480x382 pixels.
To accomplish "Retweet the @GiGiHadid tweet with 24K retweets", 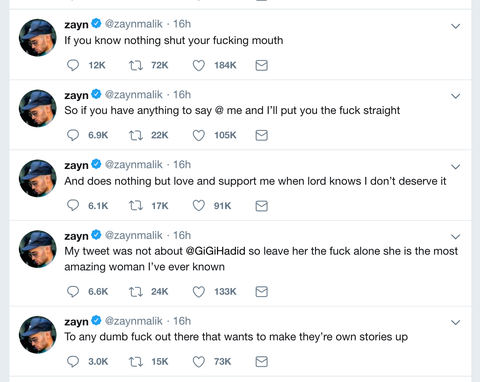I will pos(136,292).
